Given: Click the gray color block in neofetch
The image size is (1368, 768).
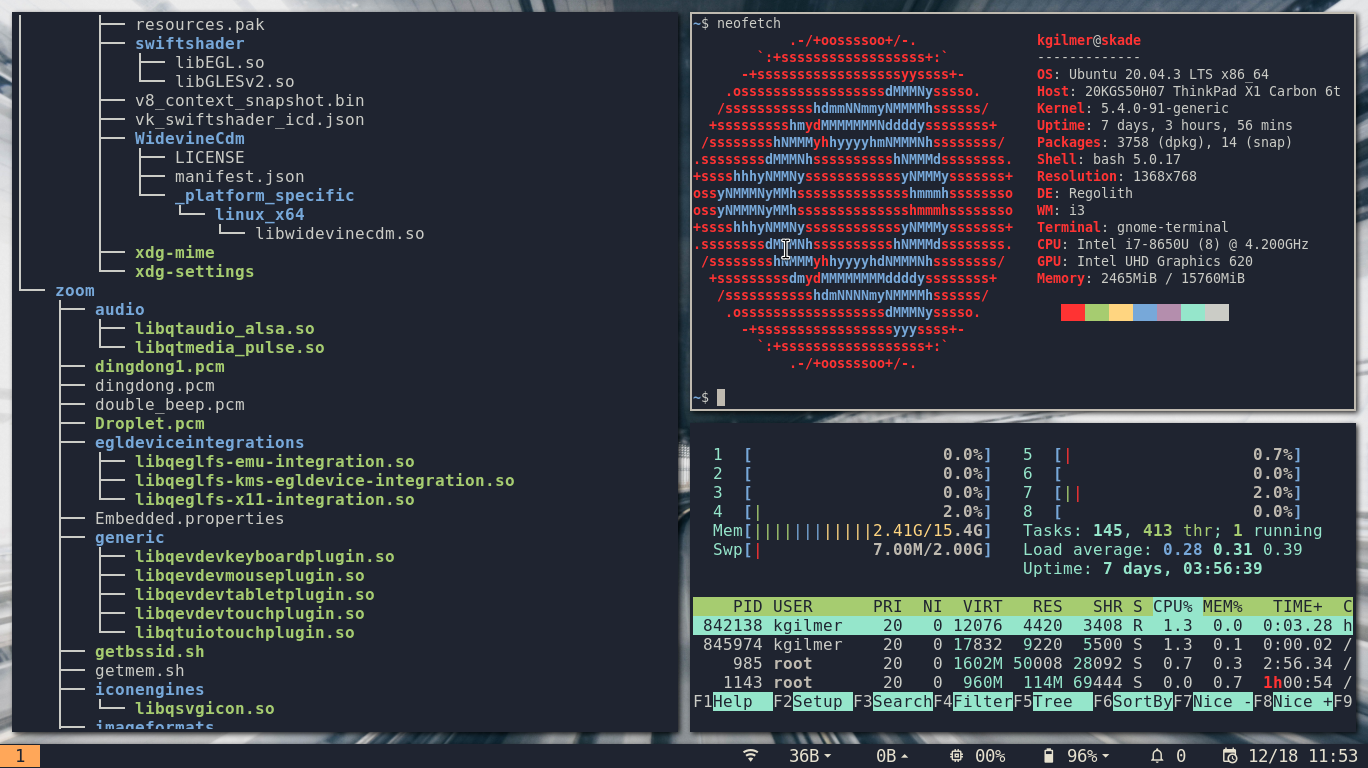Looking at the screenshot, I should click(x=1217, y=313).
